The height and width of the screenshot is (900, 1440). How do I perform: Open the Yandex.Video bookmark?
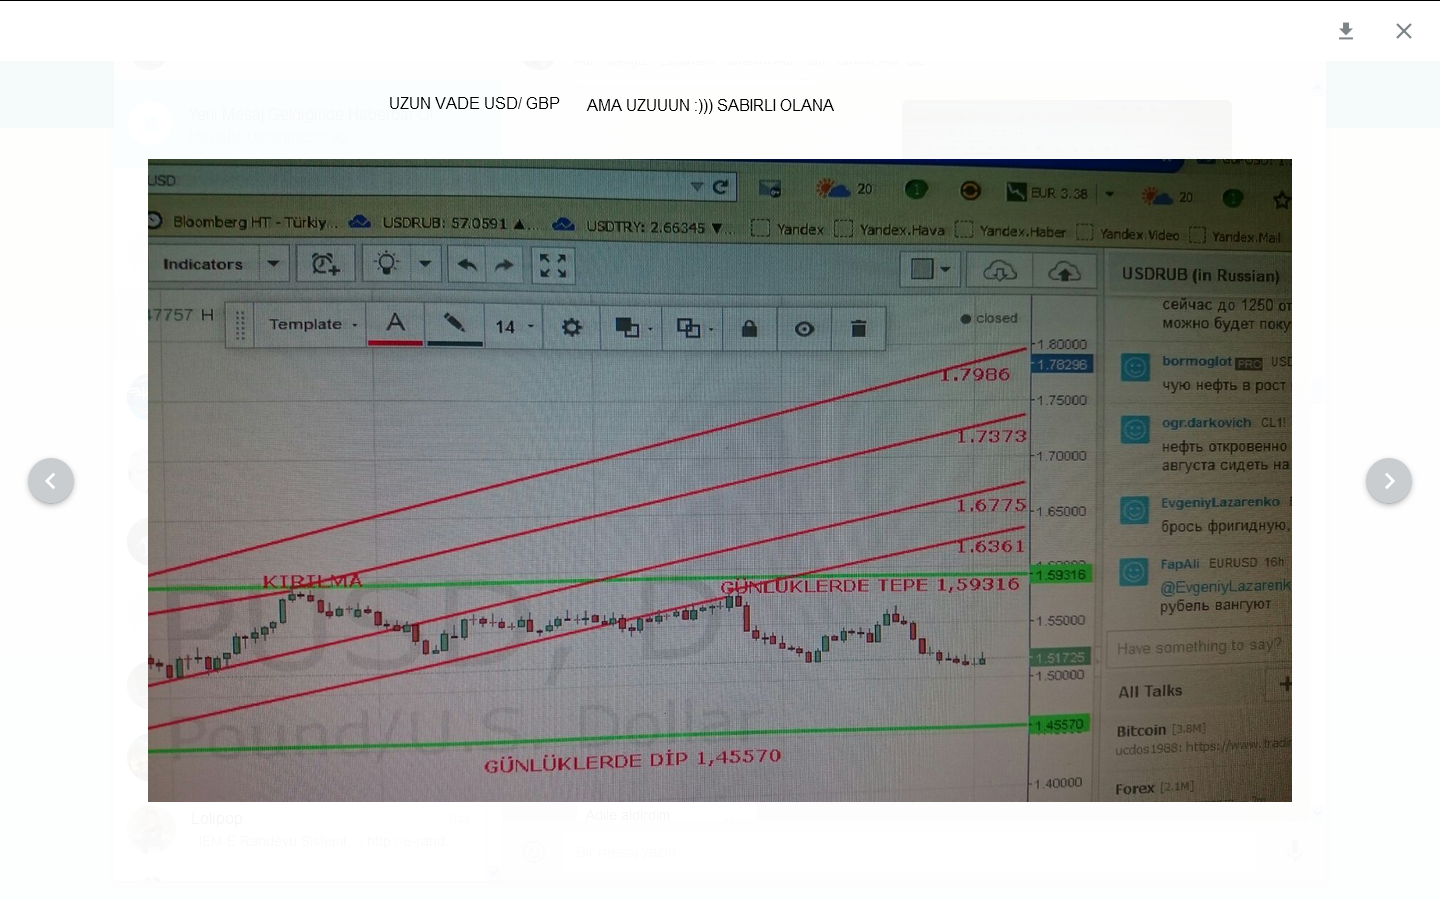[x=1128, y=235]
